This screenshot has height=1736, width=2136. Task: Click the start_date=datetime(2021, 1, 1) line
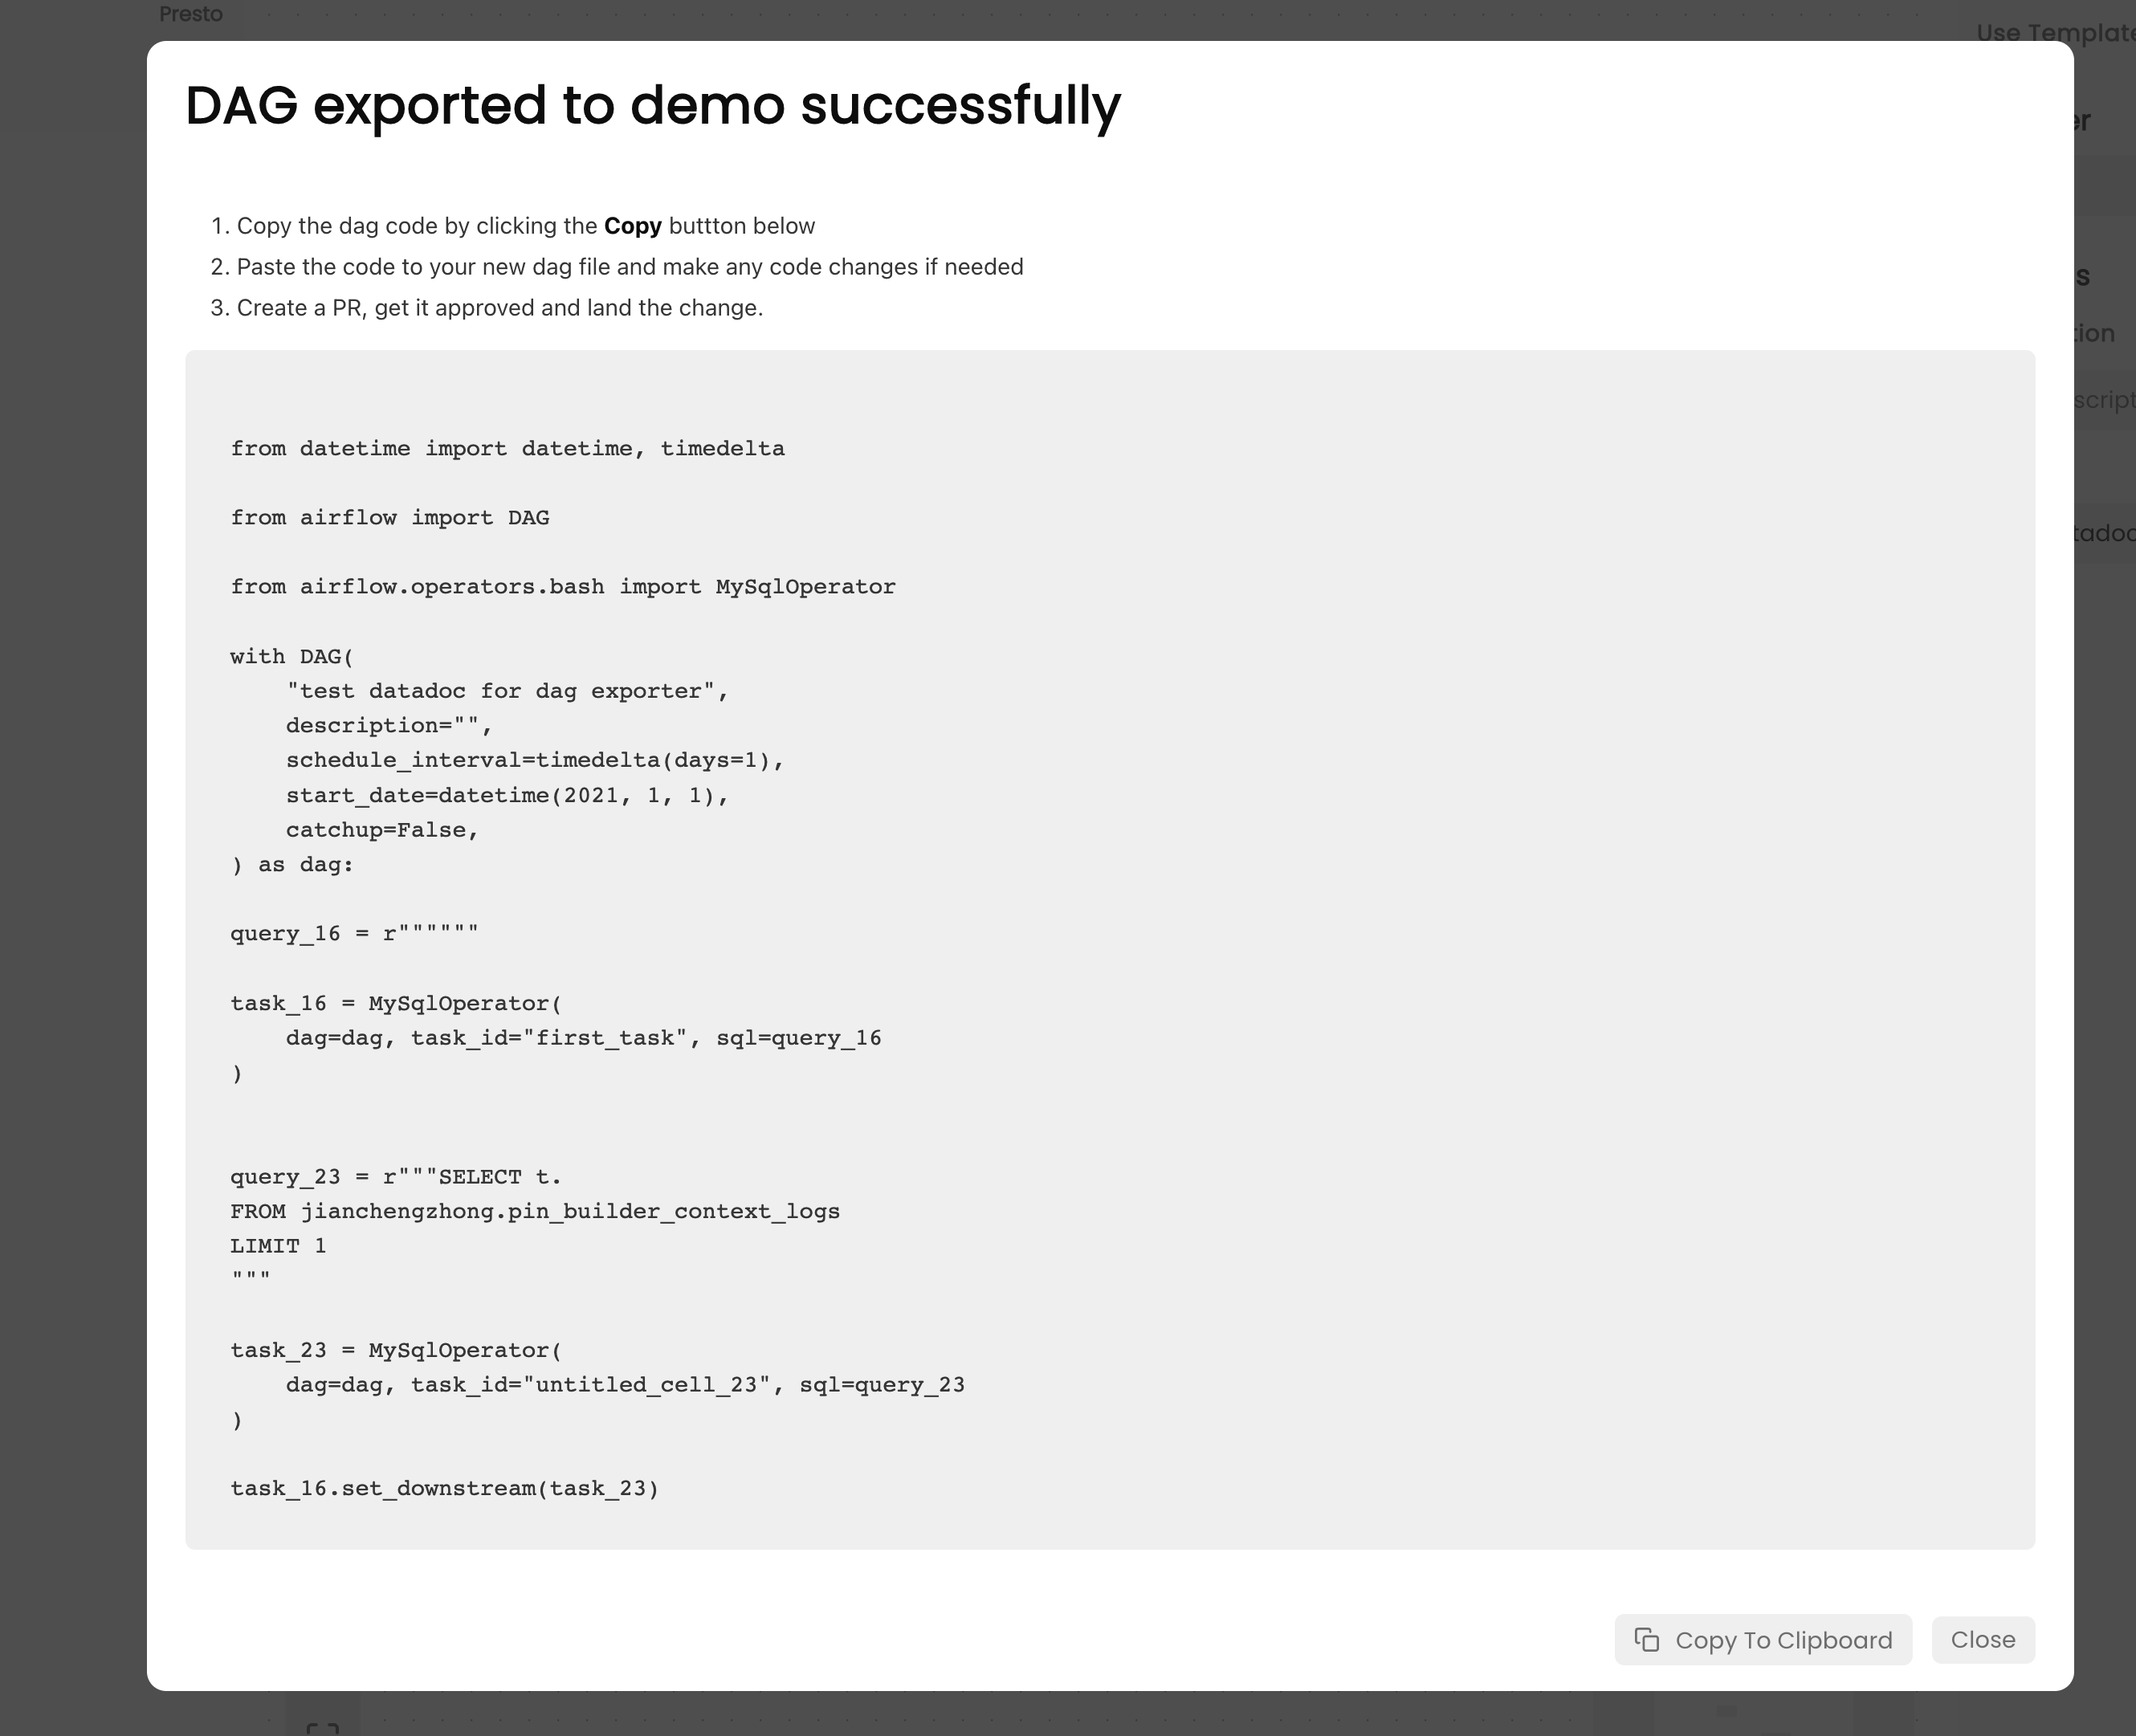click(x=507, y=795)
